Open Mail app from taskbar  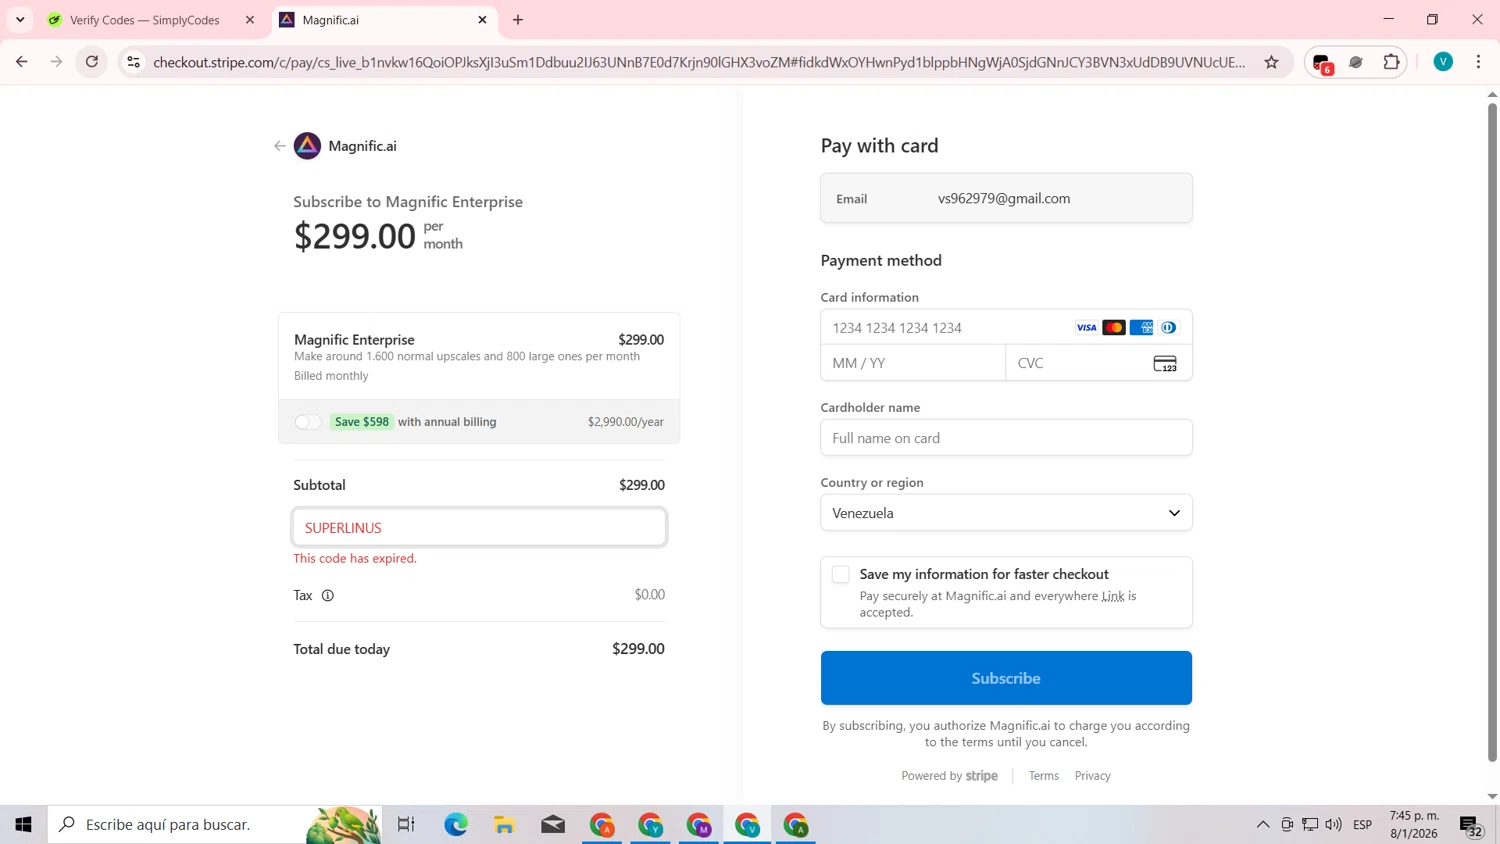pyautogui.click(x=553, y=825)
